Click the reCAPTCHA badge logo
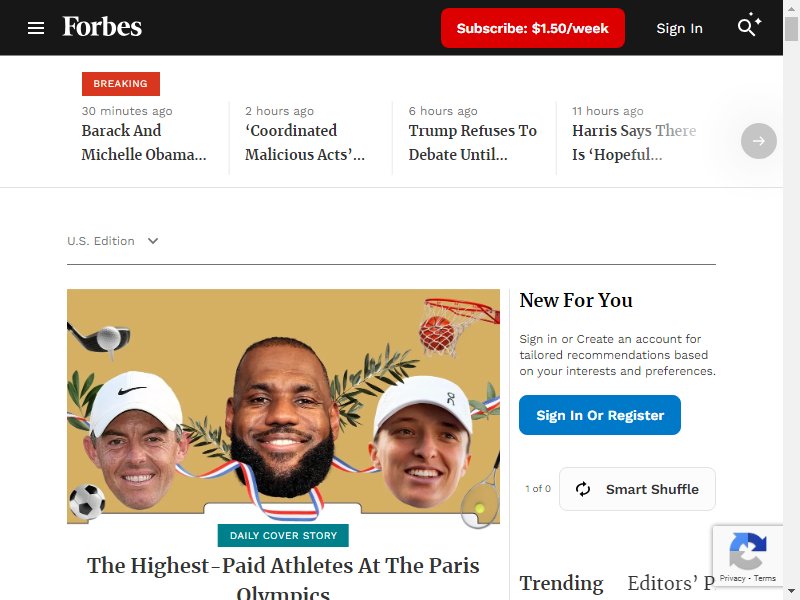This screenshot has width=800, height=600. point(748,550)
